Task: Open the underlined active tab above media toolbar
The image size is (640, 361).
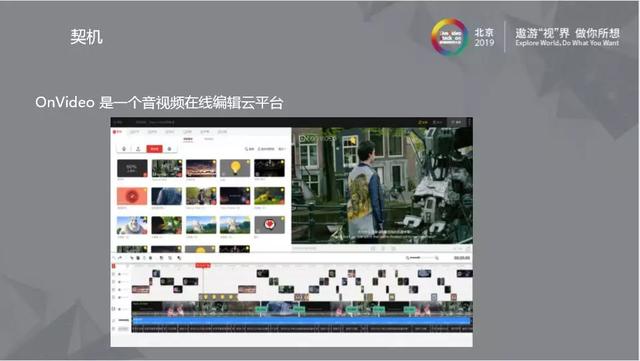Action: click(188, 139)
